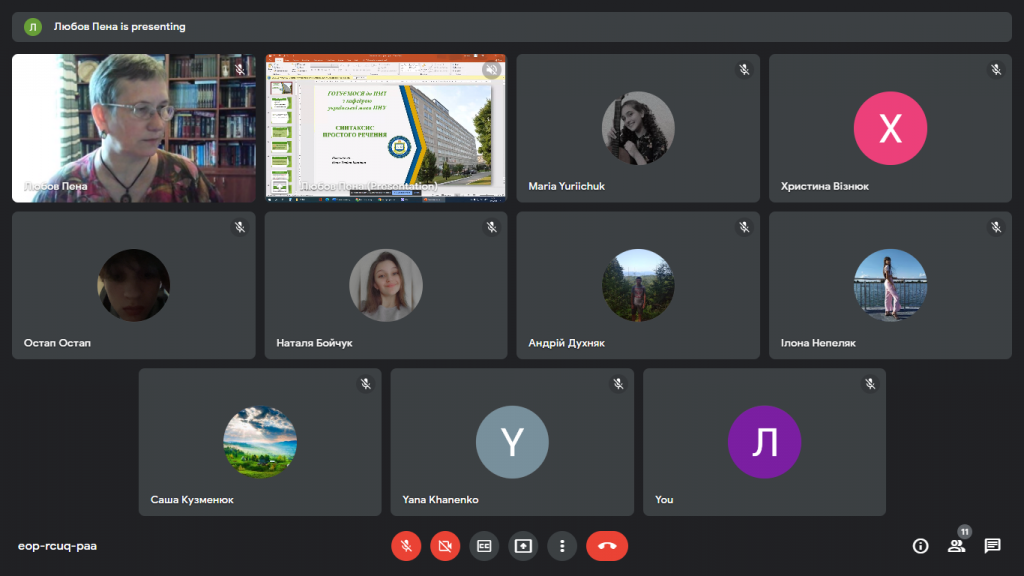Viewport: 1024px width, 576px height.
Task: Click the 'Любов Пена is presenting' banner
Action: point(512,27)
